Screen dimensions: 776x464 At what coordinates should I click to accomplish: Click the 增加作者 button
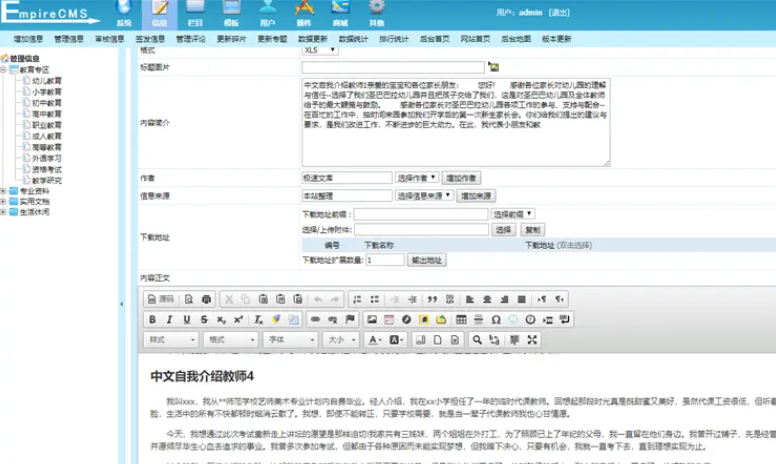(462, 177)
